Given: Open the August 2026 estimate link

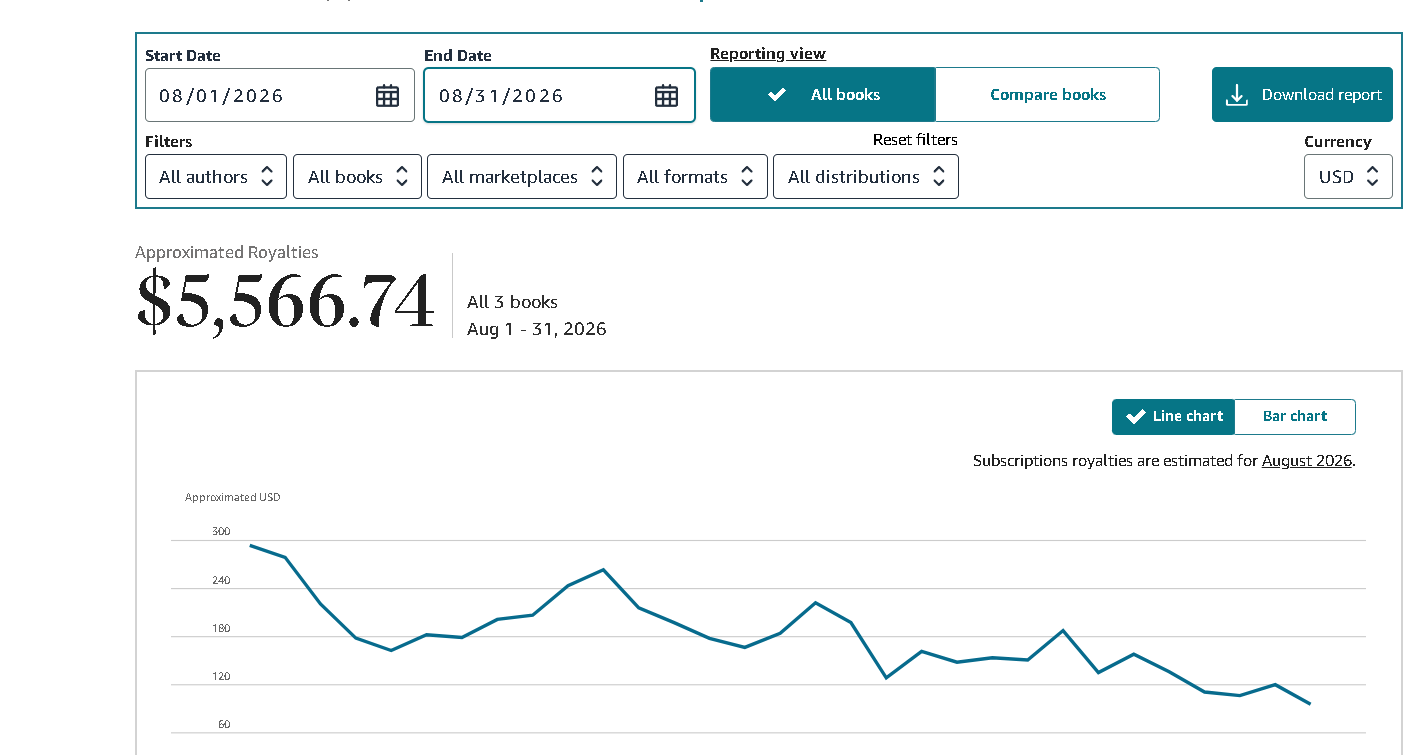Looking at the screenshot, I should click(1306, 461).
